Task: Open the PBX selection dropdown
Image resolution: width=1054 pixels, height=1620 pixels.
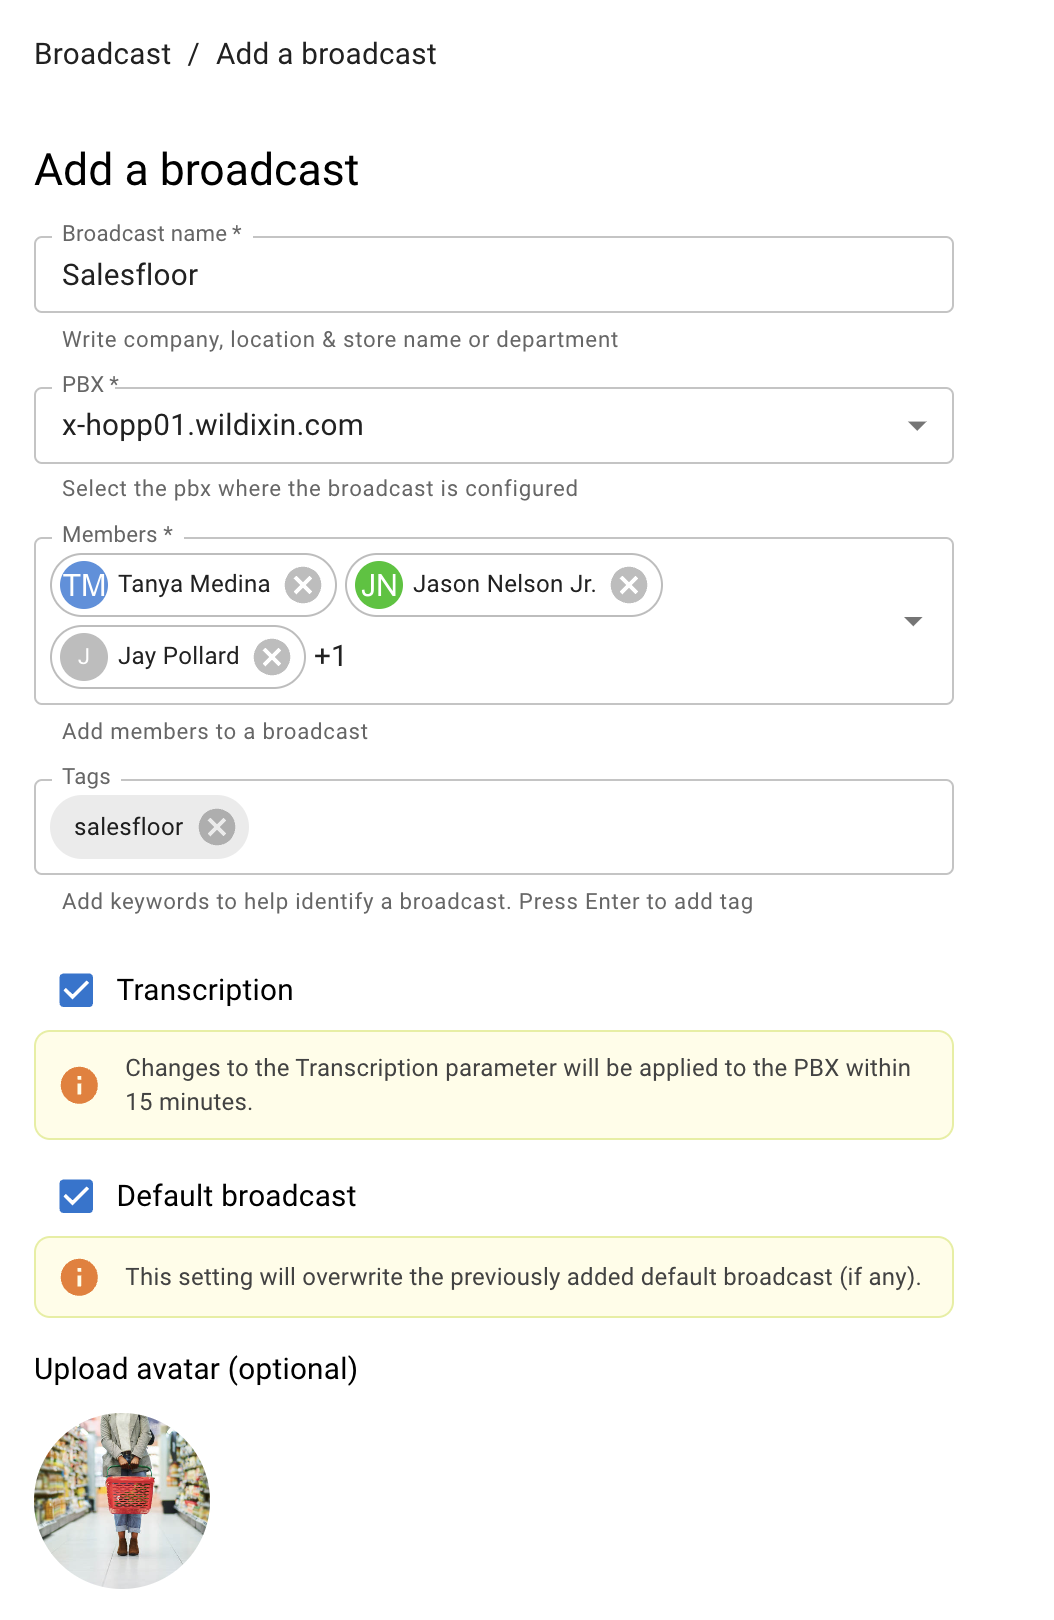Action: 916,426
